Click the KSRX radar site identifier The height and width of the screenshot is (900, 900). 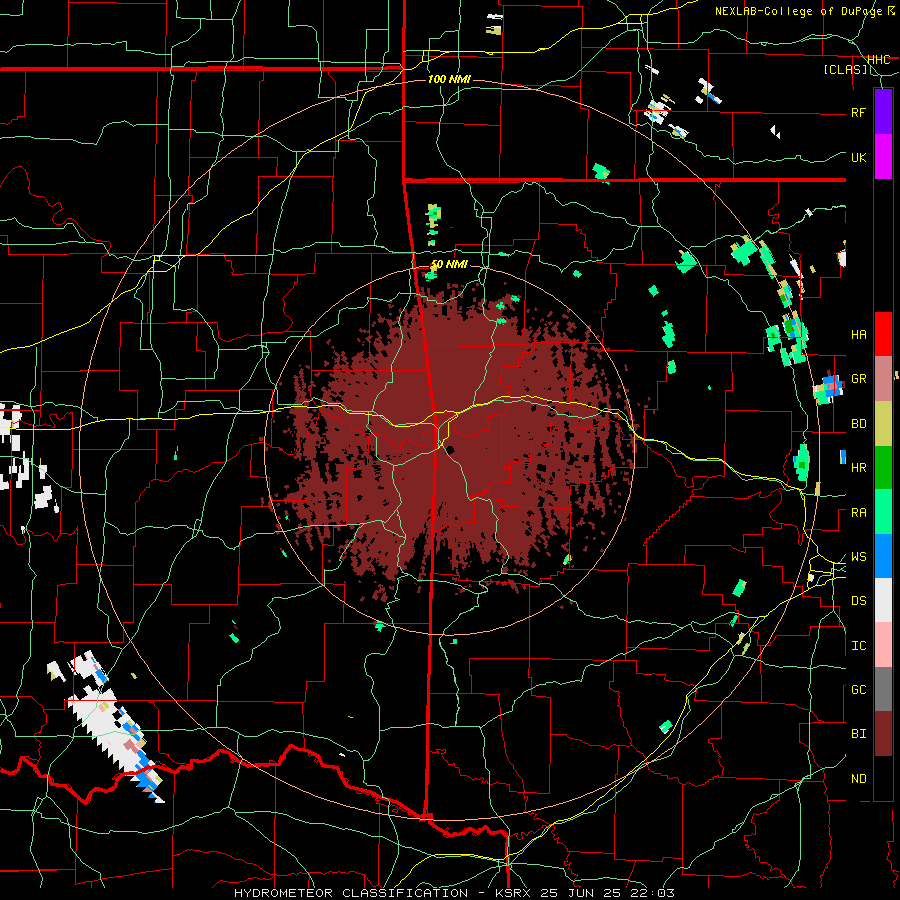[513, 893]
